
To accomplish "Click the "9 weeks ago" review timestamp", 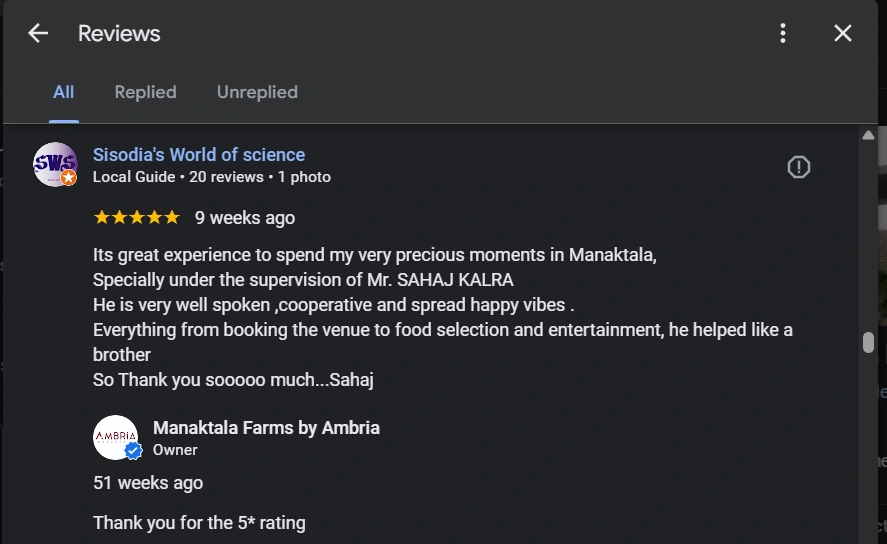I will (245, 218).
